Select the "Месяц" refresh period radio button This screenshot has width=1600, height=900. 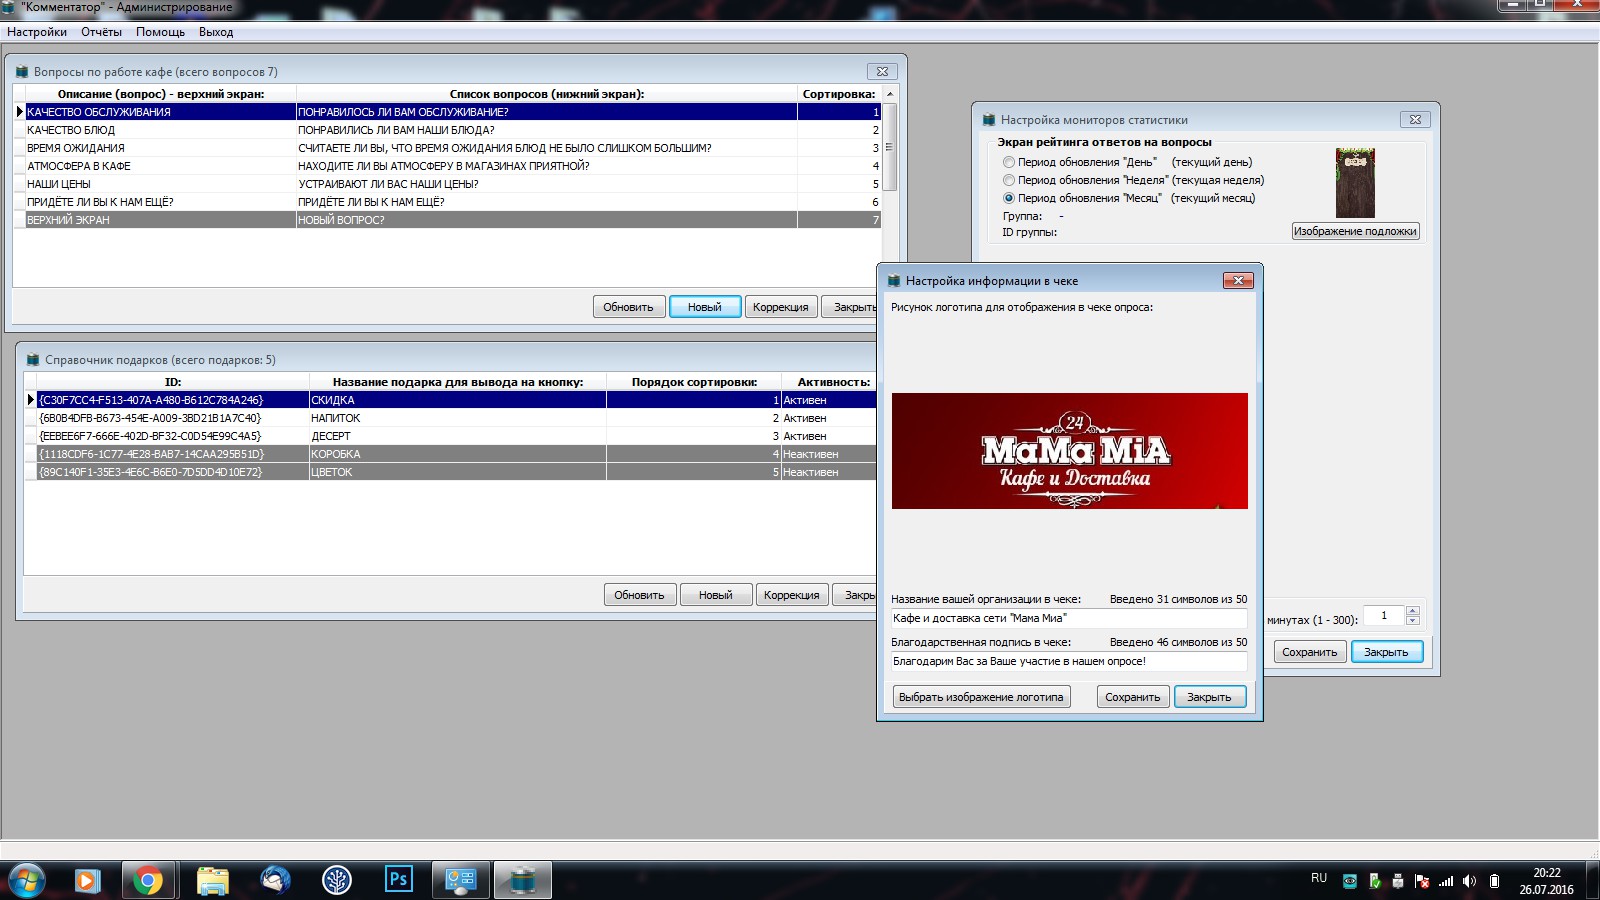tap(1009, 198)
